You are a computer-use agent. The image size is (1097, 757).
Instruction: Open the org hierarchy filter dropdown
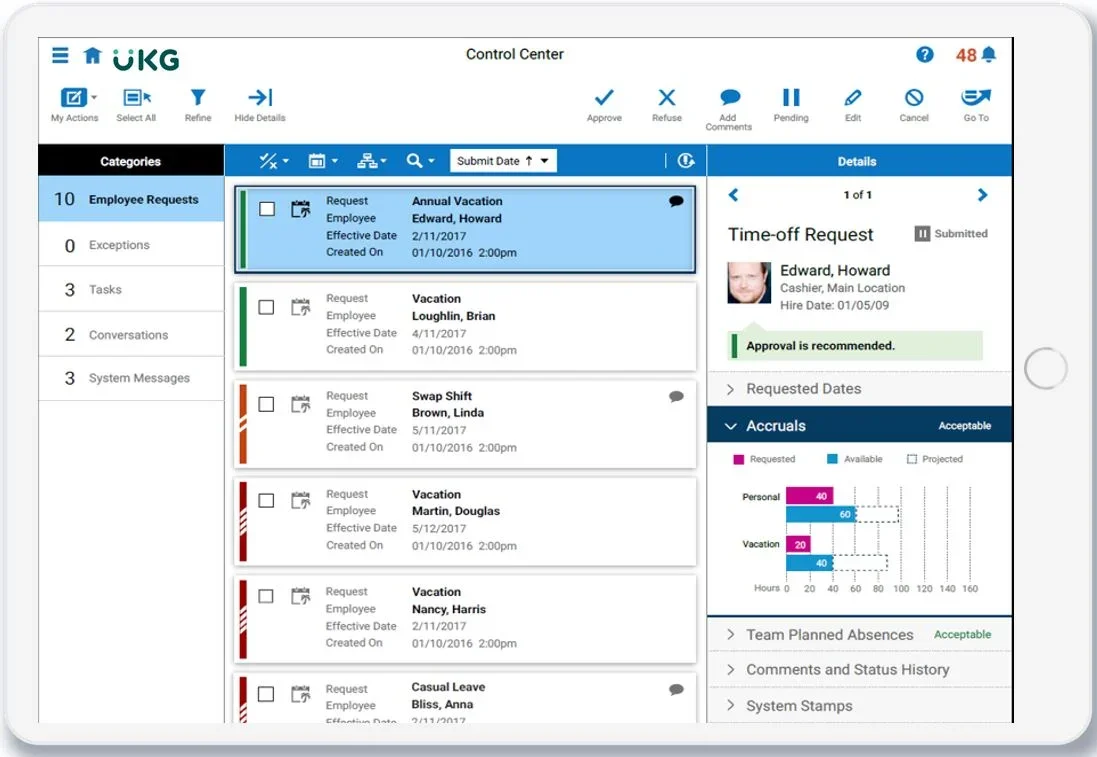click(371, 162)
